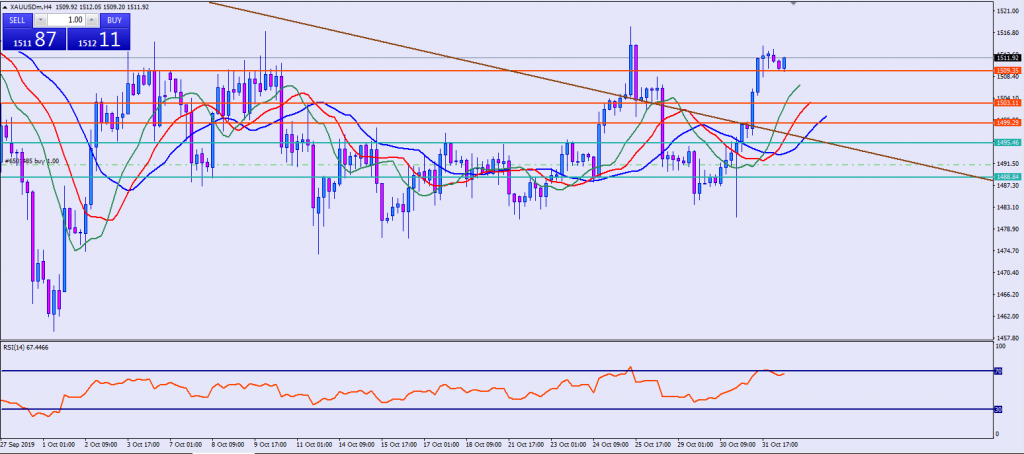Click the RSI 70 overbought level tag

(x=999, y=371)
